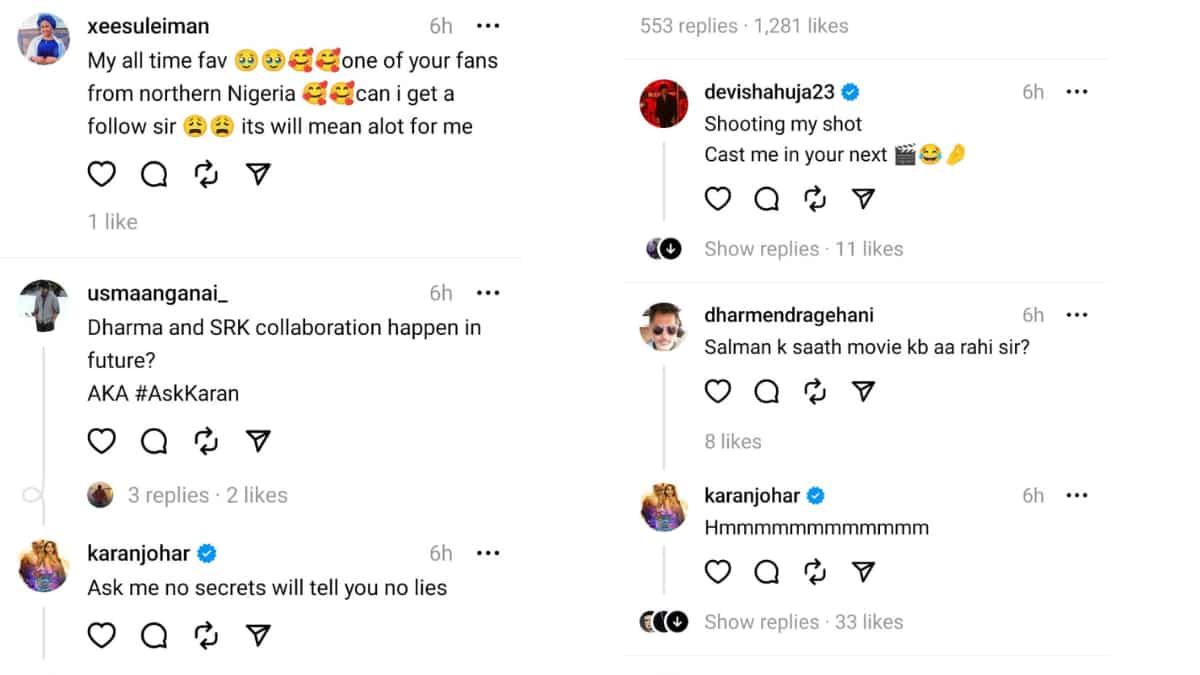Reply to xeesuleiman's fan comment
This screenshot has height=675, width=1200.
click(154, 175)
